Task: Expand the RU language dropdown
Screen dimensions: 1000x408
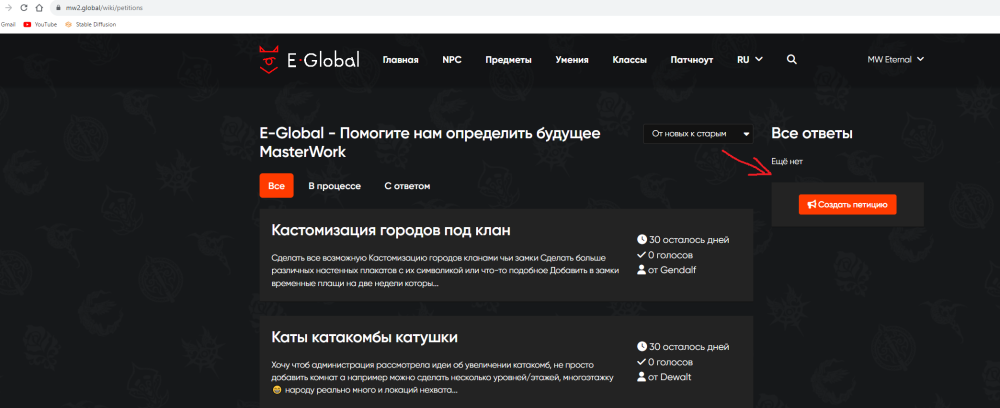Action: coord(749,60)
